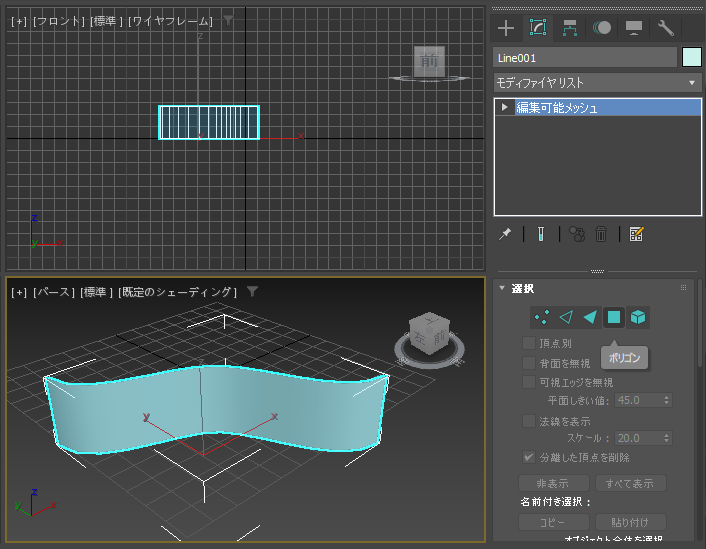Select Edge sub-object level icon
The image size is (706, 549).
point(566,317)
